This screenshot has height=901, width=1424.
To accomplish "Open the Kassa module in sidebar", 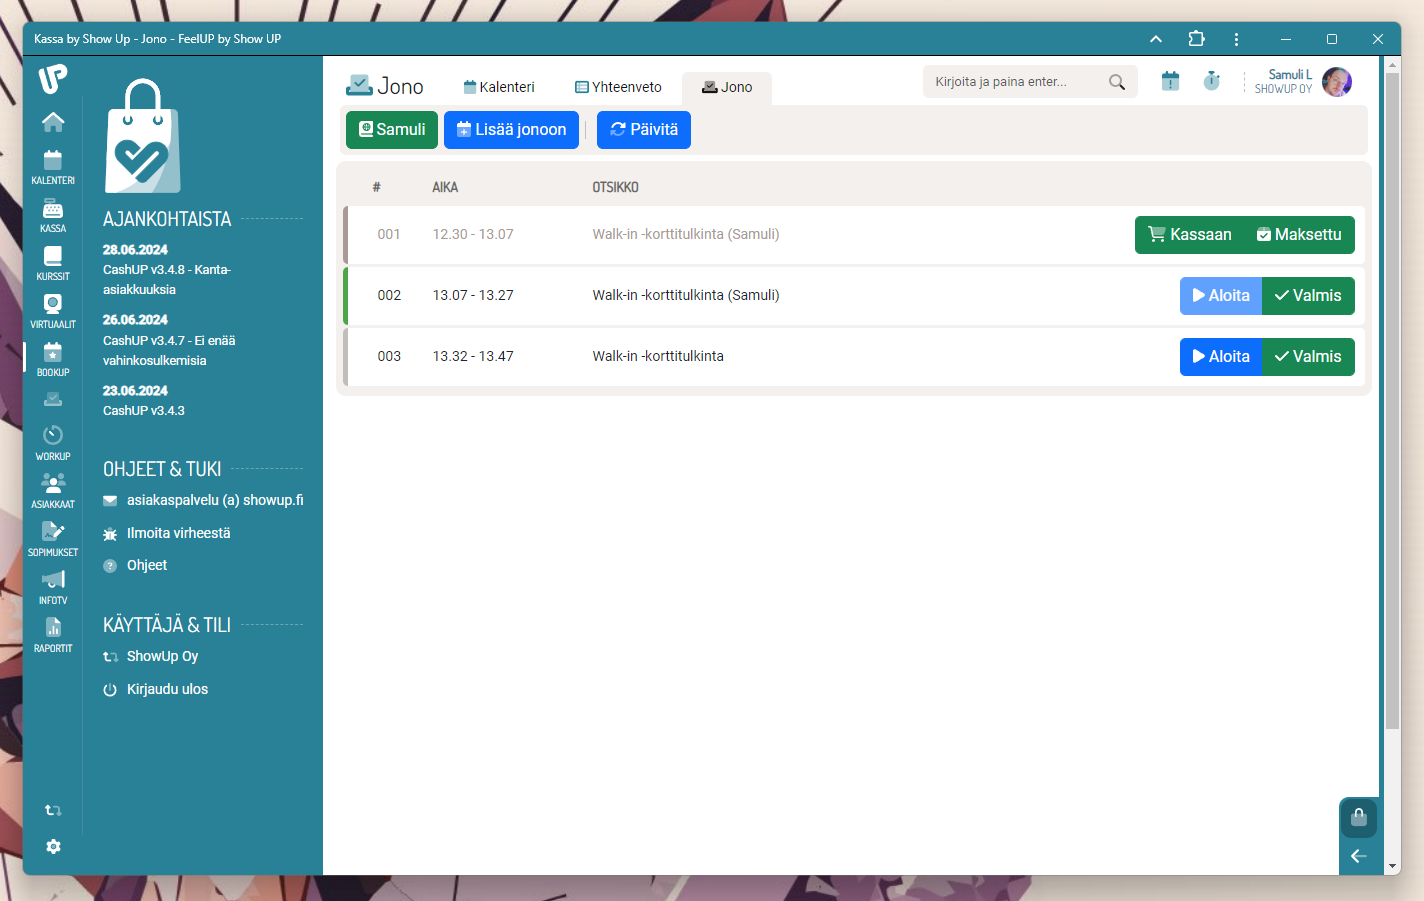I will point(53,214).
